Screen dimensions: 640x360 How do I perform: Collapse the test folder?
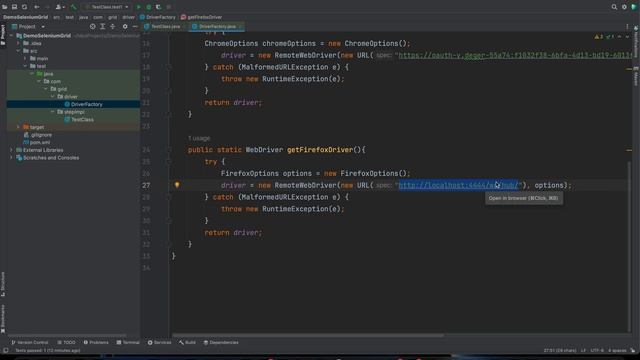point(25,66)
